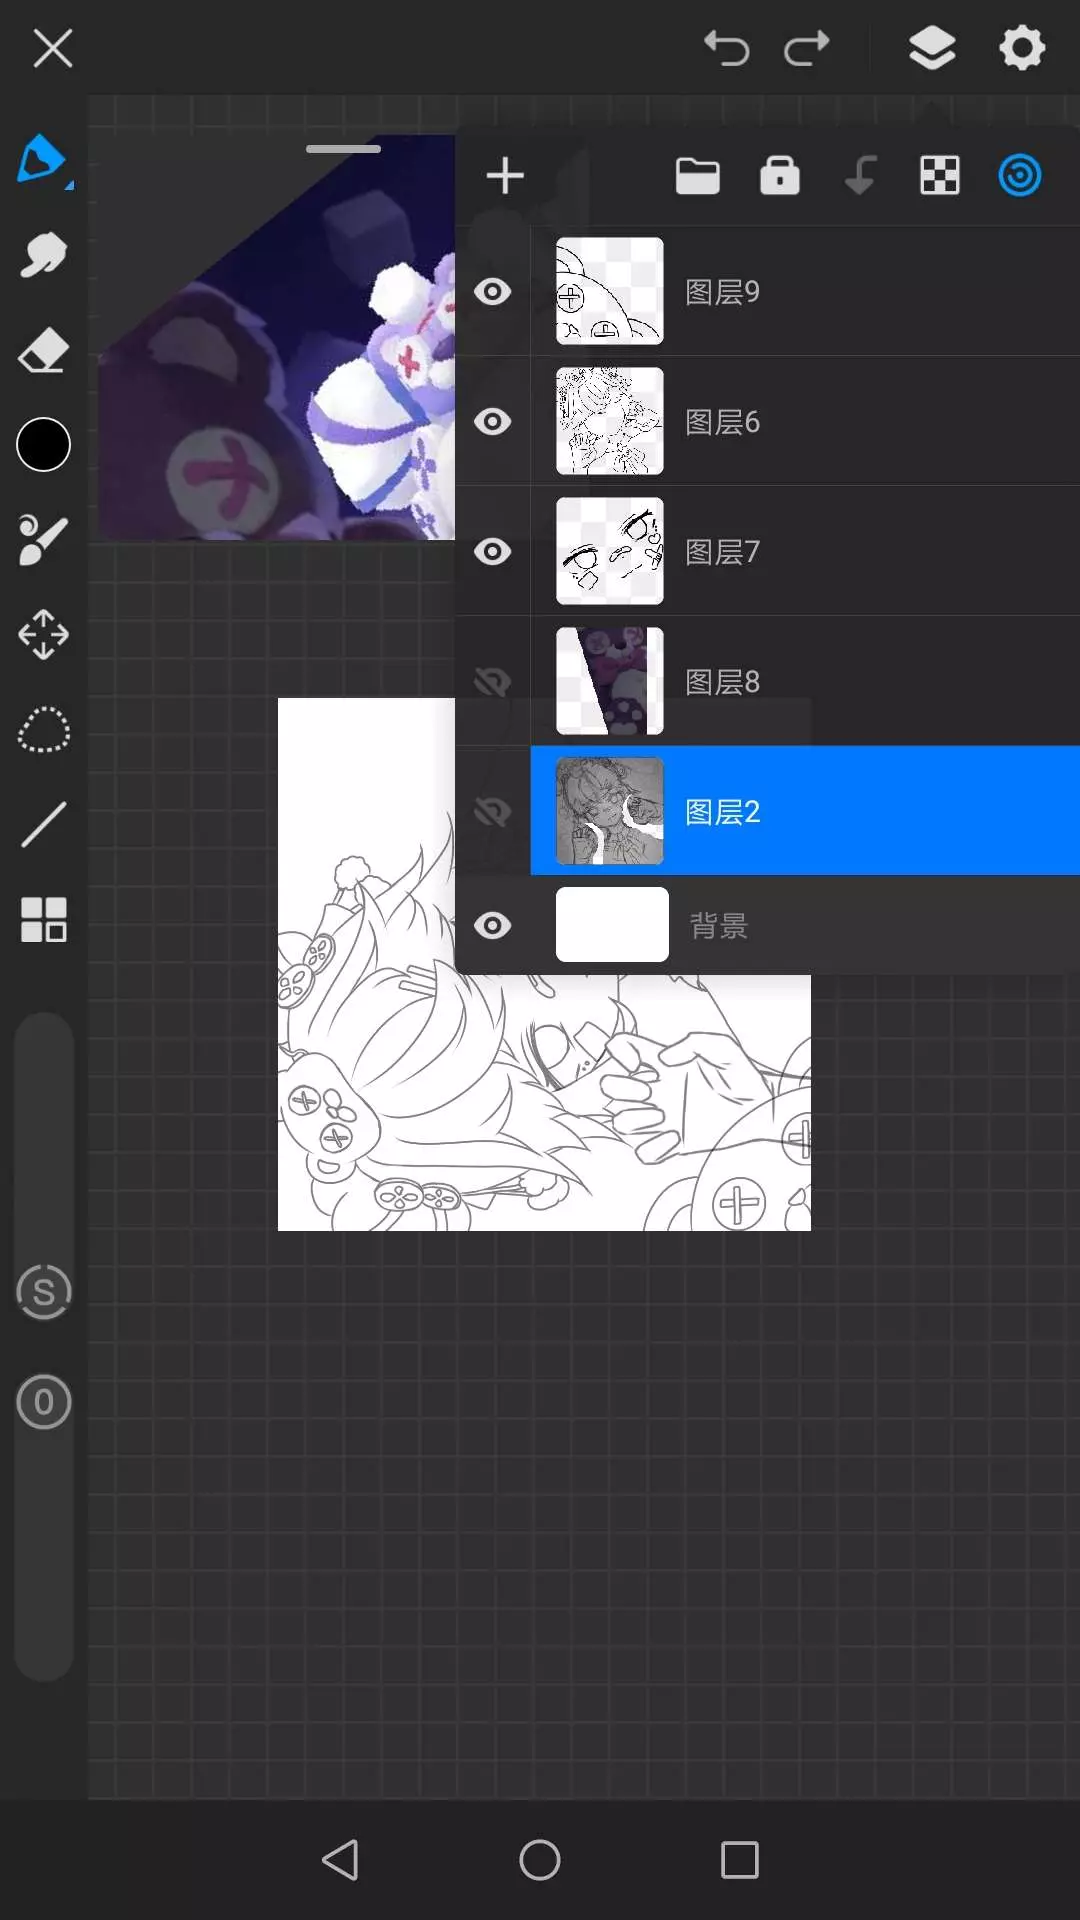Open the grid tools menu icon
The height and width of the screenshot is (1920, 1080).
(x=43, y=919)
